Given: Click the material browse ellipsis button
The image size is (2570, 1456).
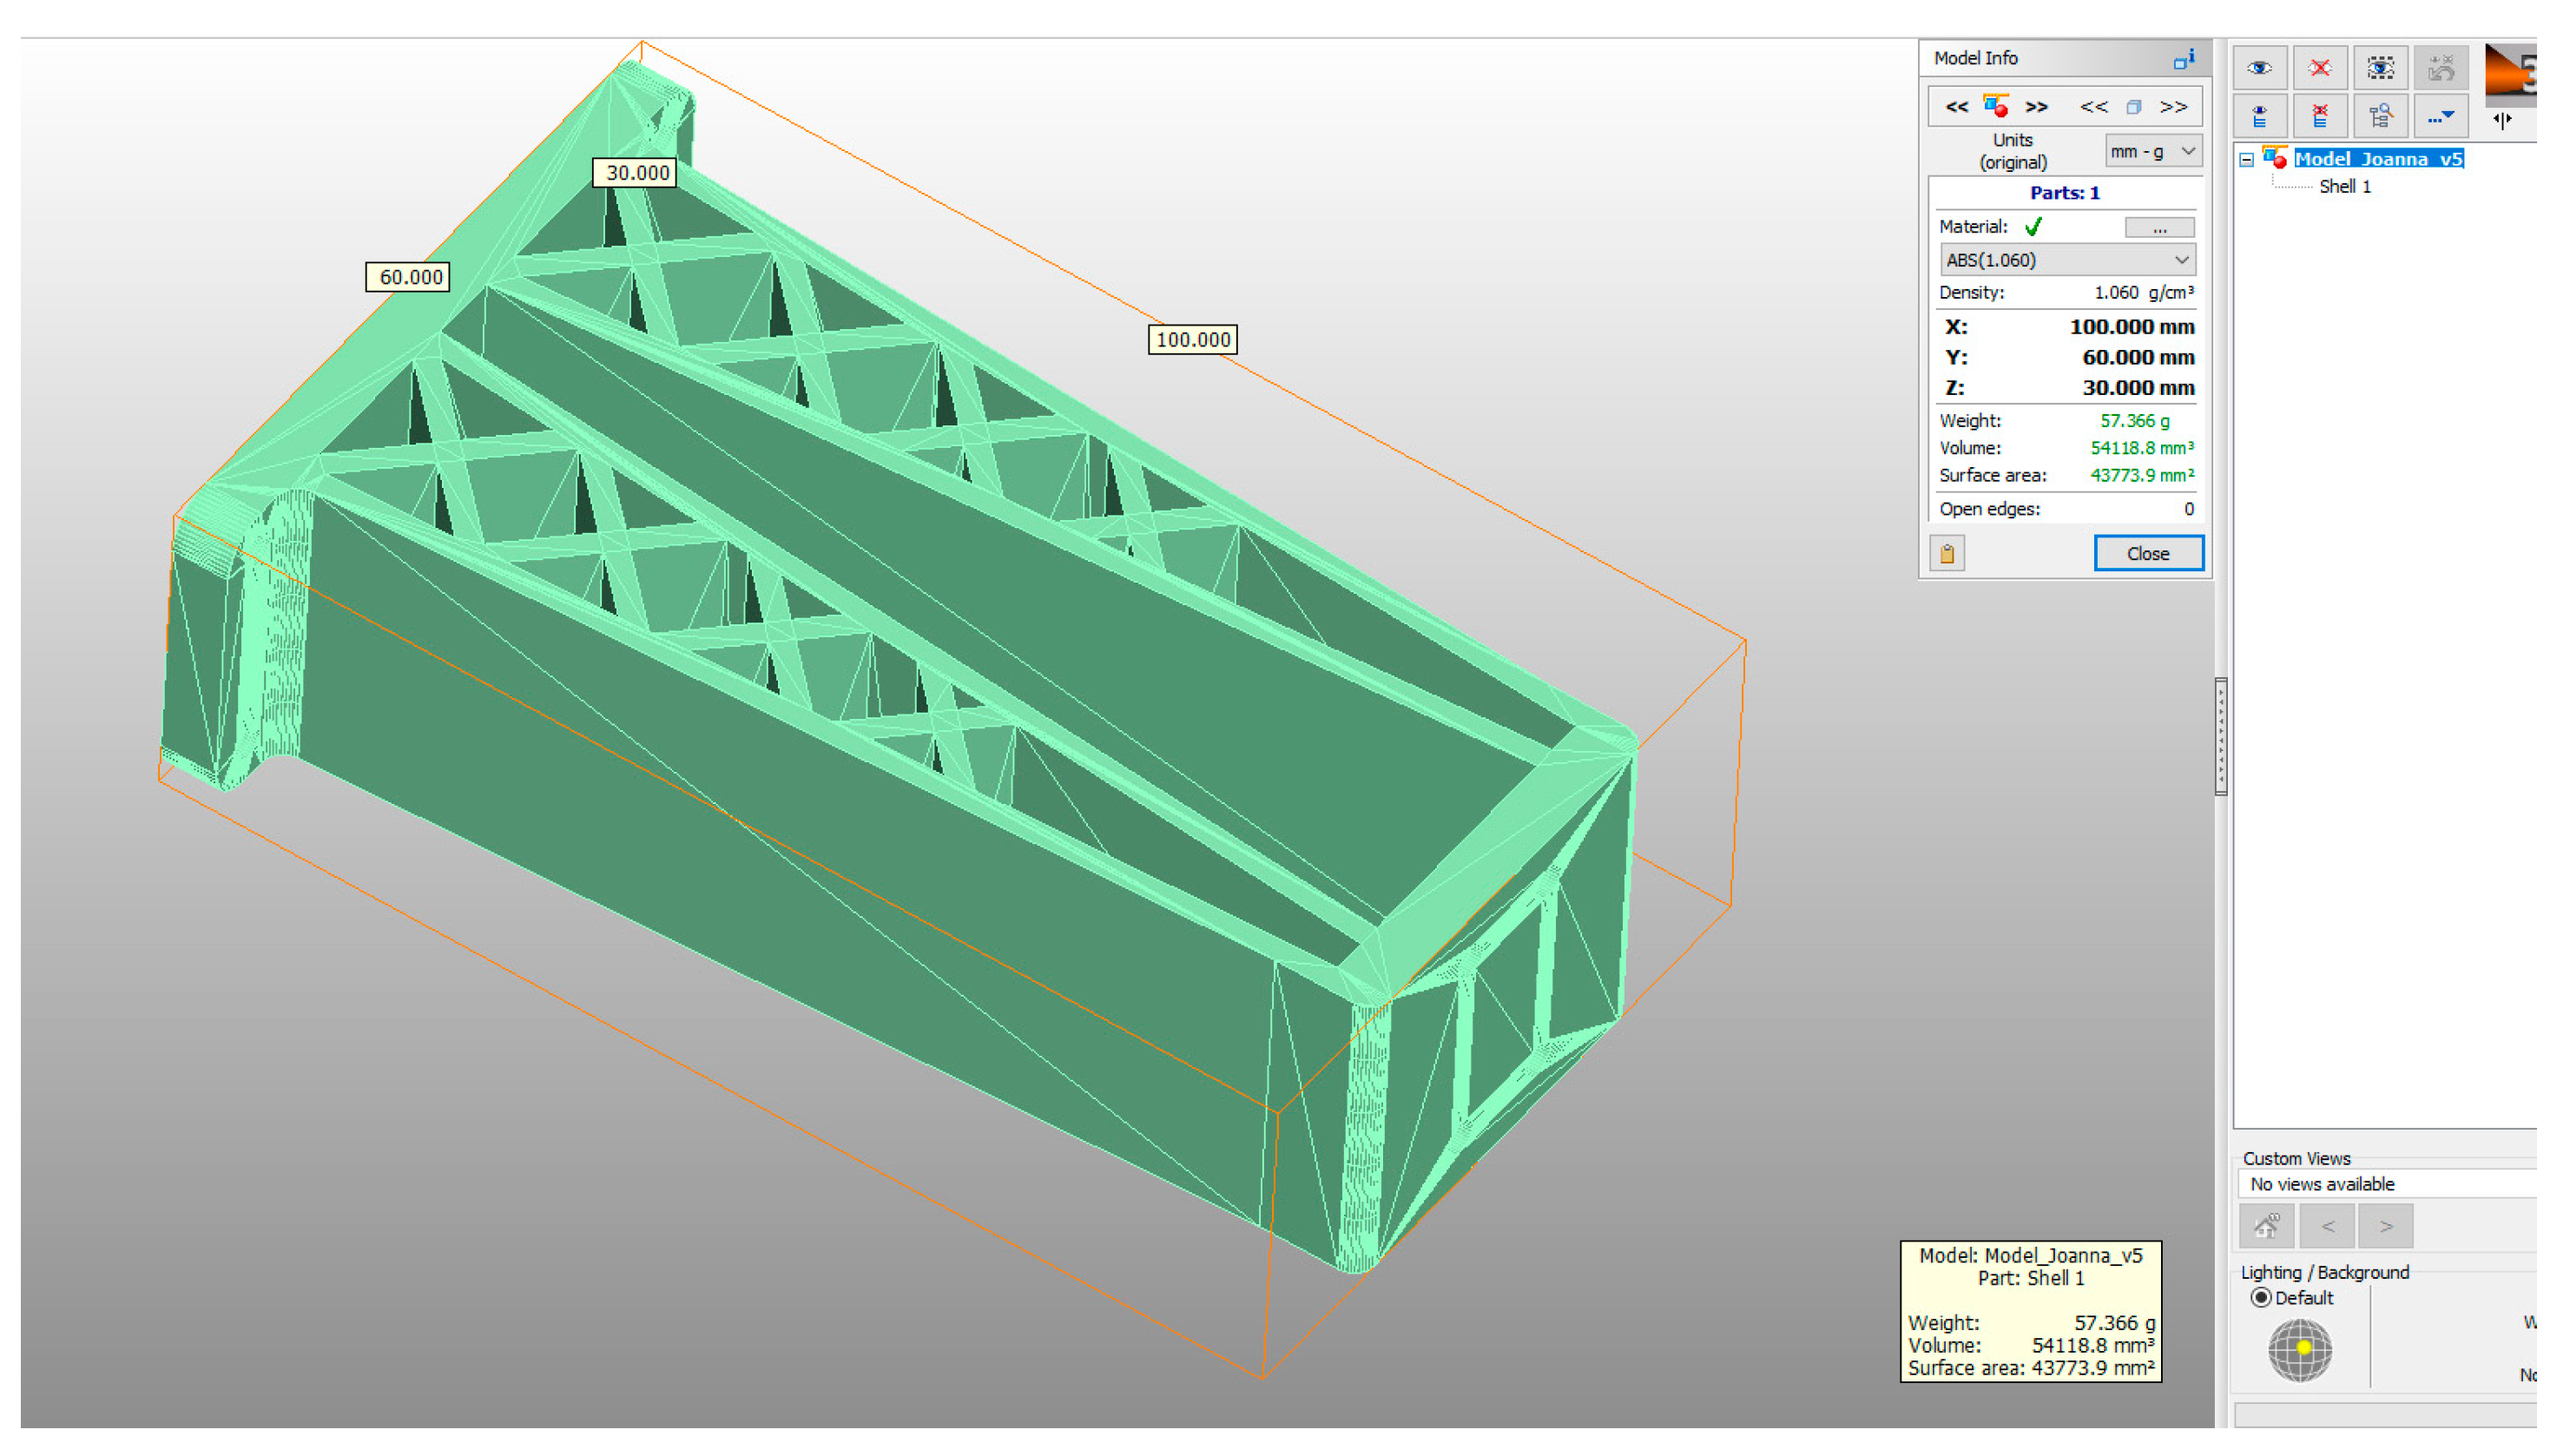Looking at the screenshot, I should click(x=2158, y=228).
